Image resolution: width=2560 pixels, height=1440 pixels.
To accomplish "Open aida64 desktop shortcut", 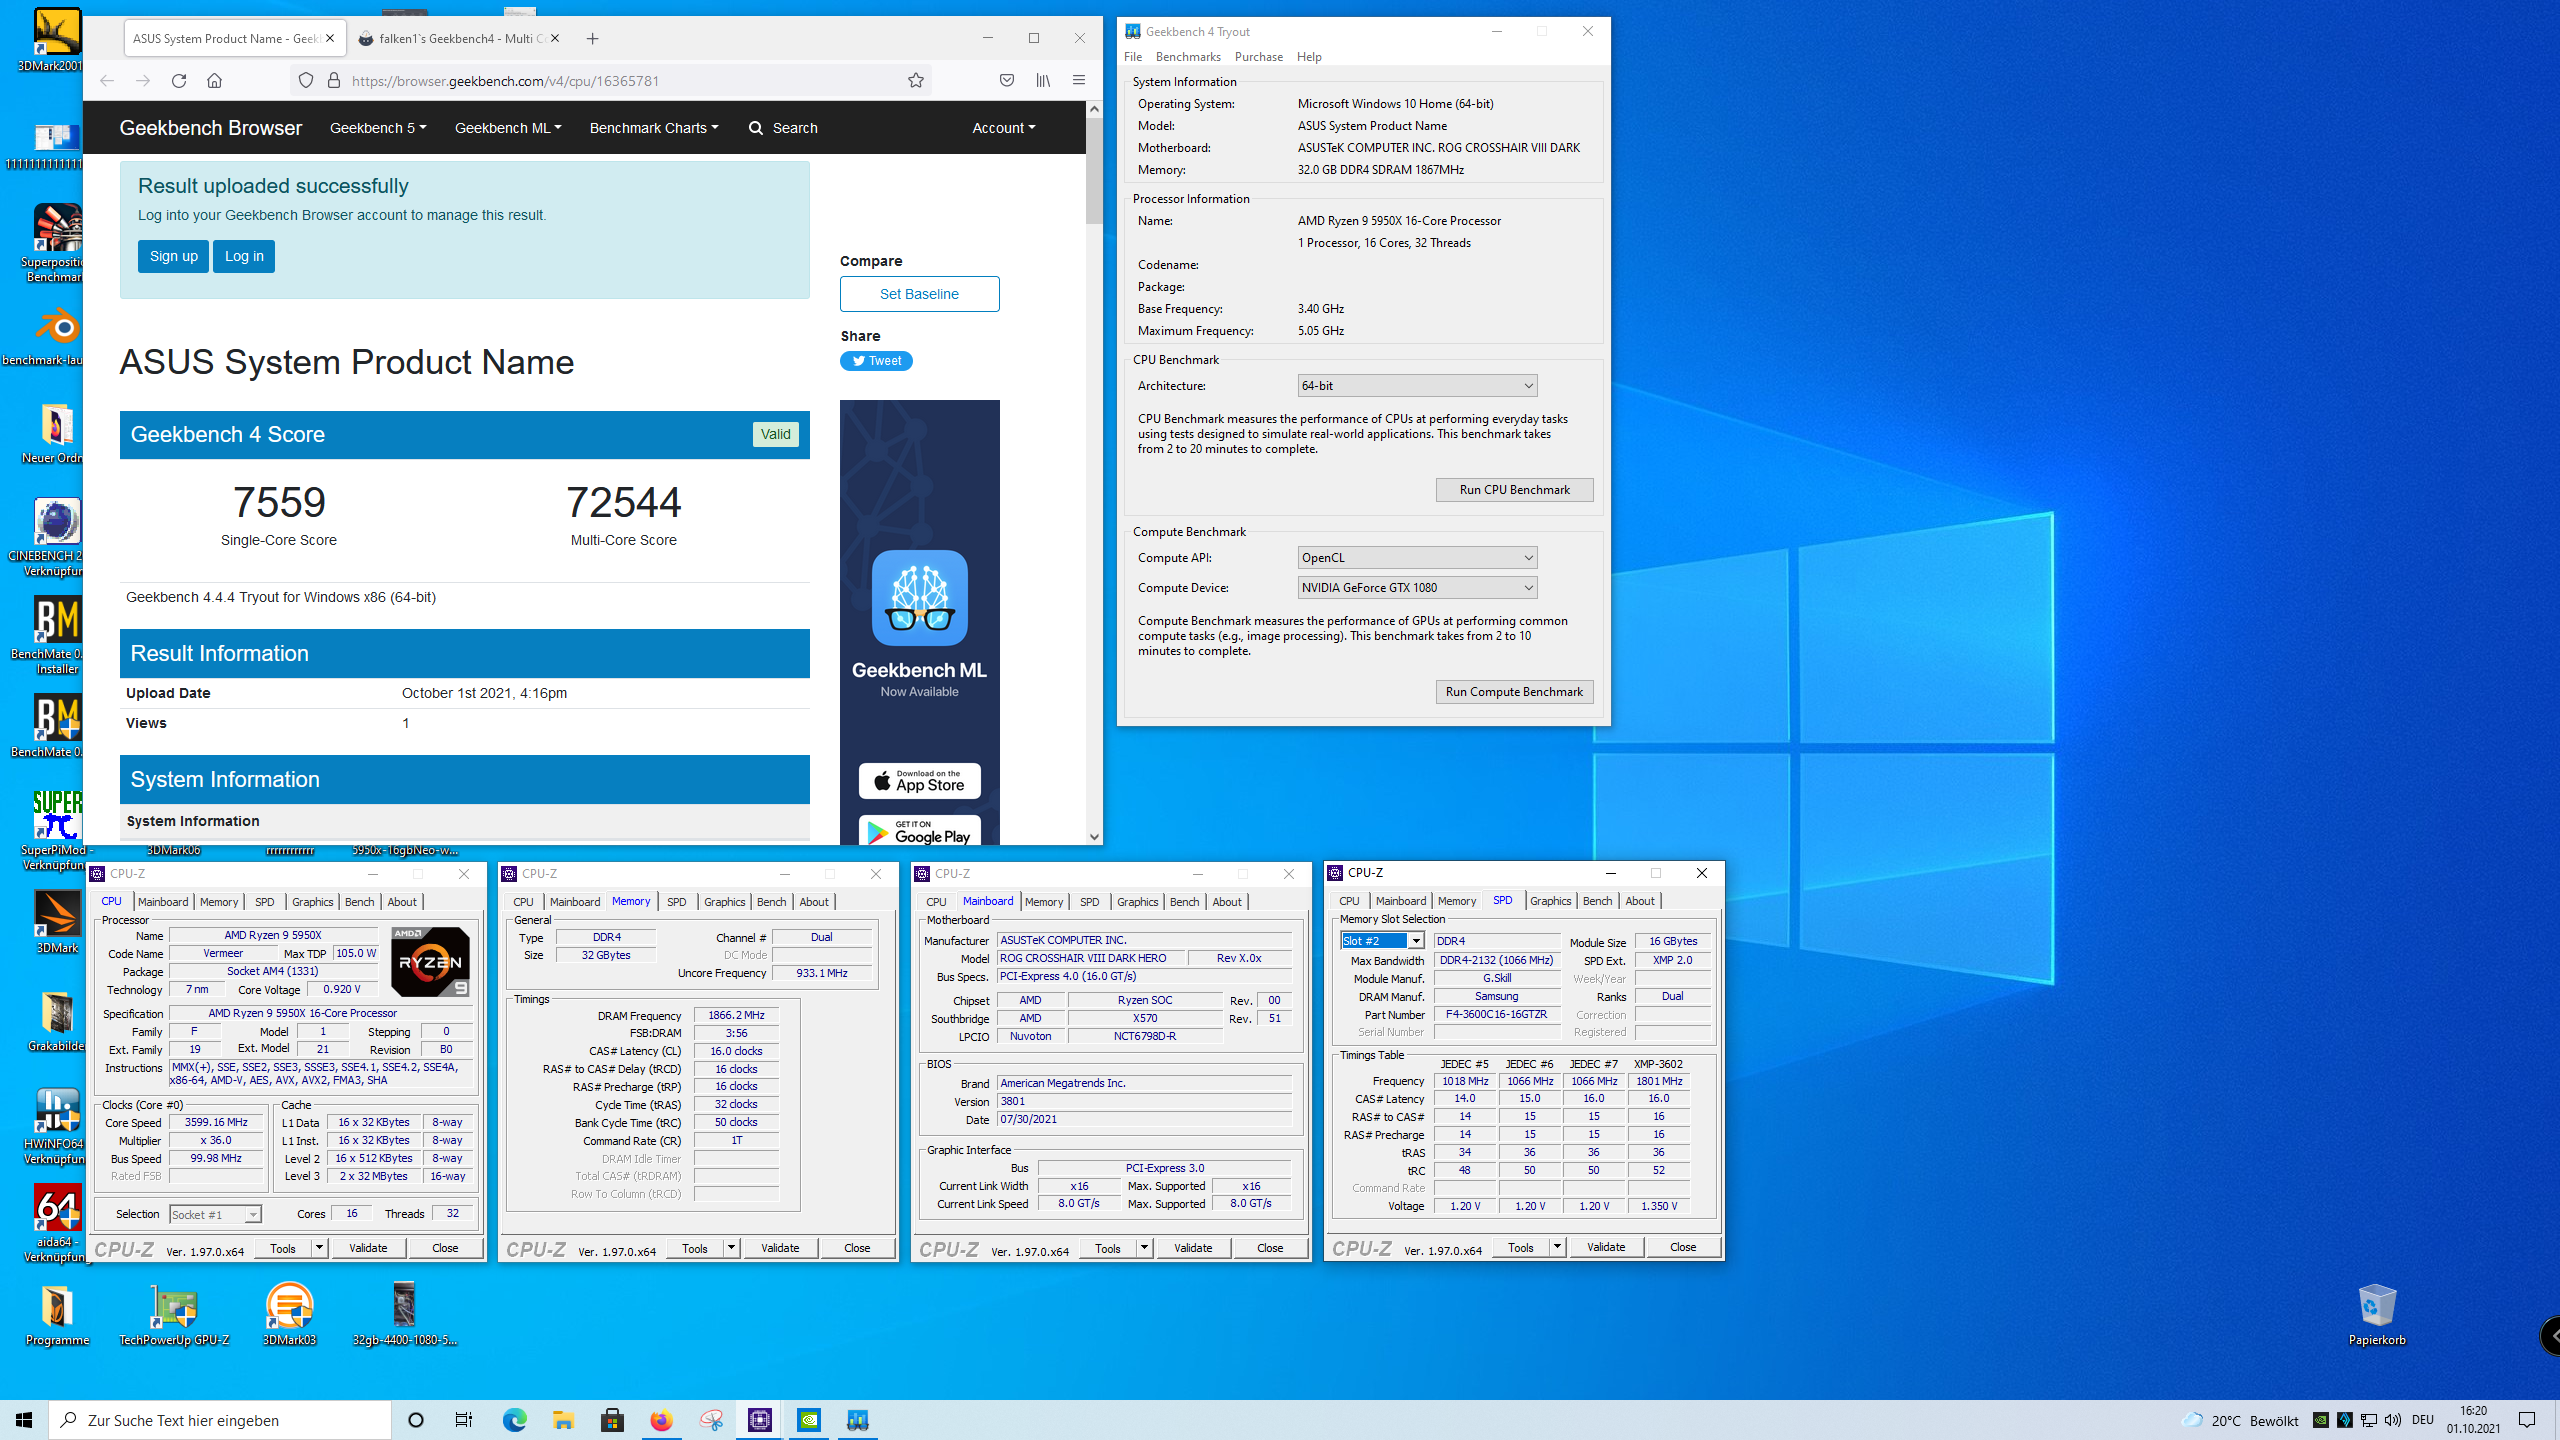I will [x=55, y=1224].
